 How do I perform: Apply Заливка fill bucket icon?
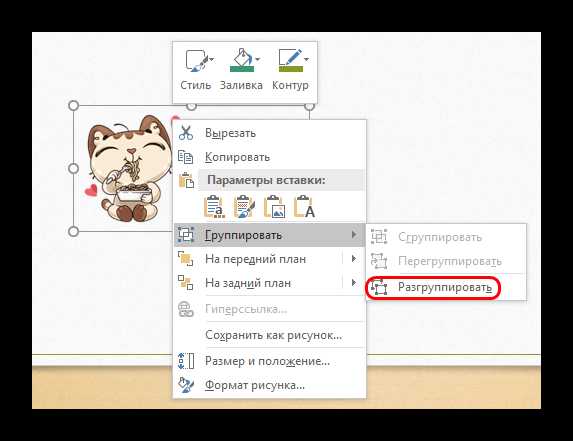coord(242,60)
